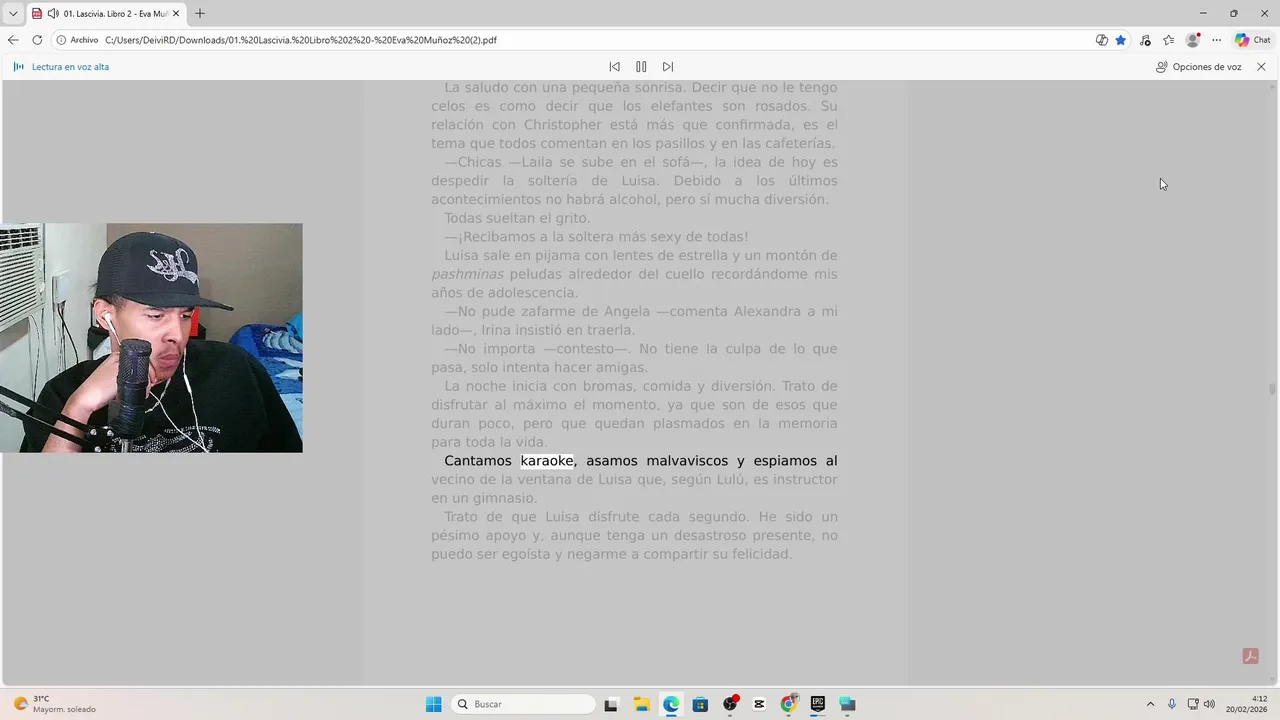This screenshot has height=720, width=1280.
Task: Close the read aloud toolbar
Action: click(x=1261, y=67)
